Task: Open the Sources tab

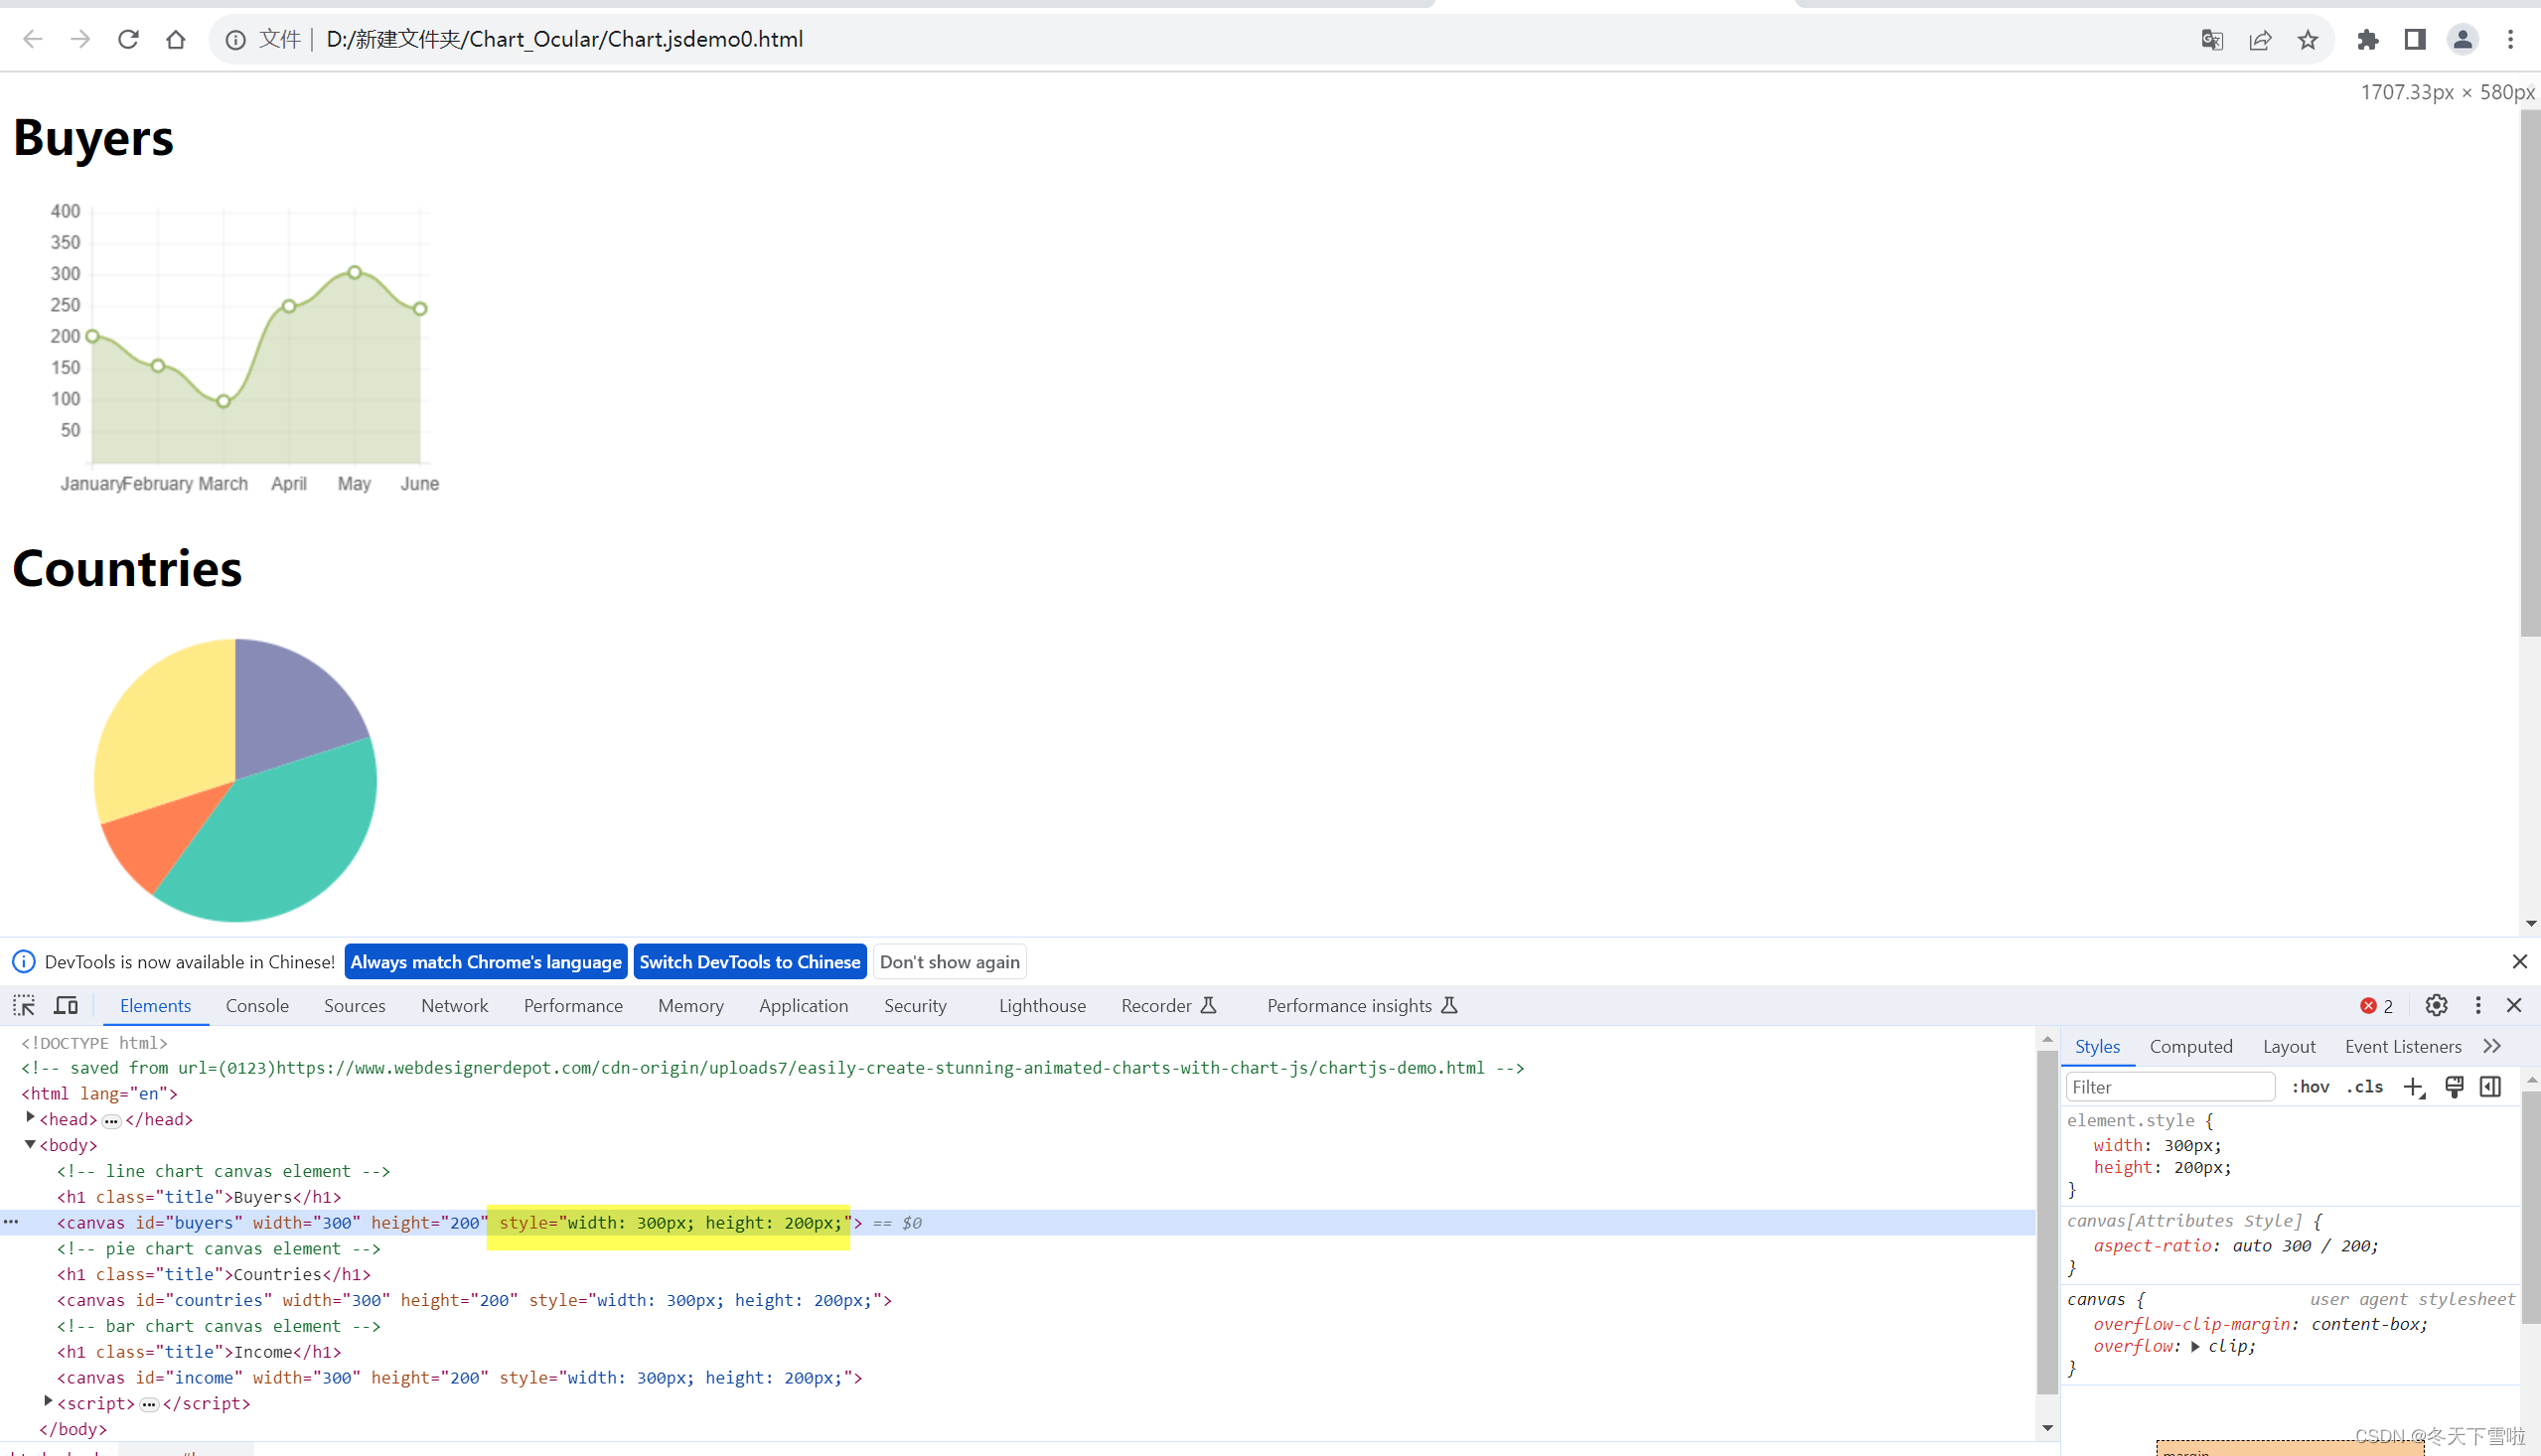Action: [354, 1006]
